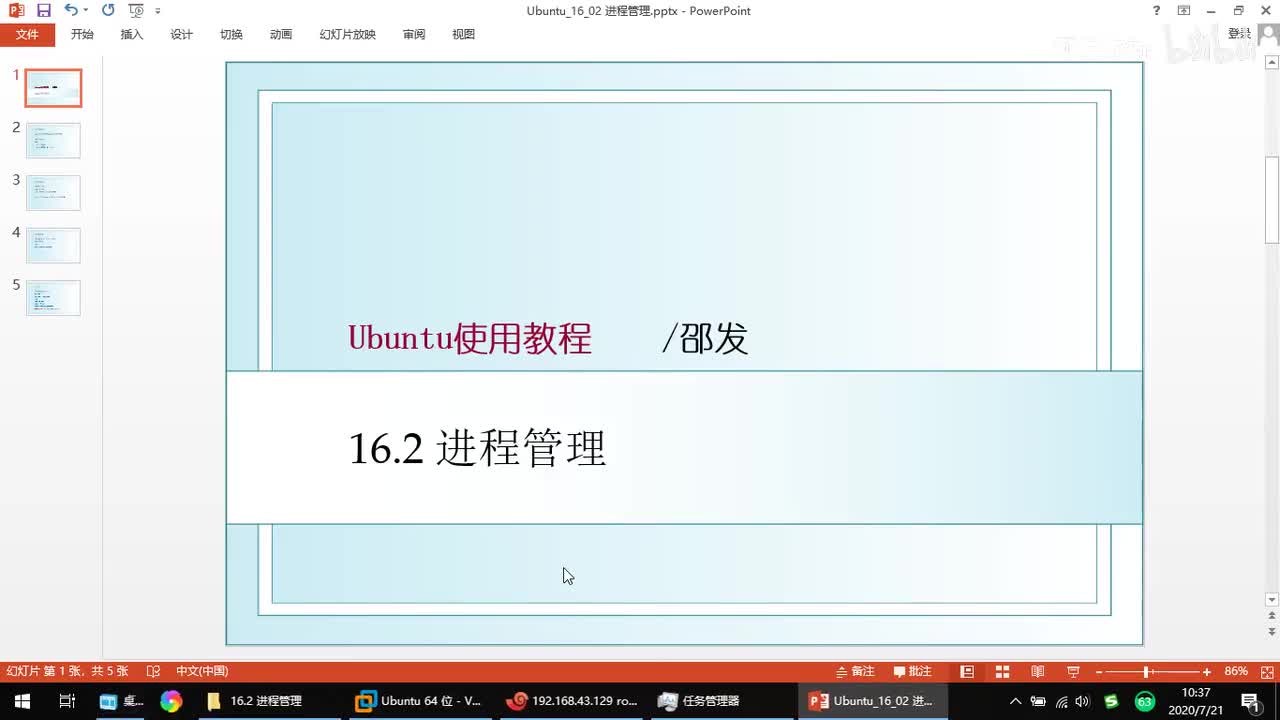This screenshot has width=1280, height=720.
Task: Switch to the 切换 ribbon tab
Action: tap(231, 34)
